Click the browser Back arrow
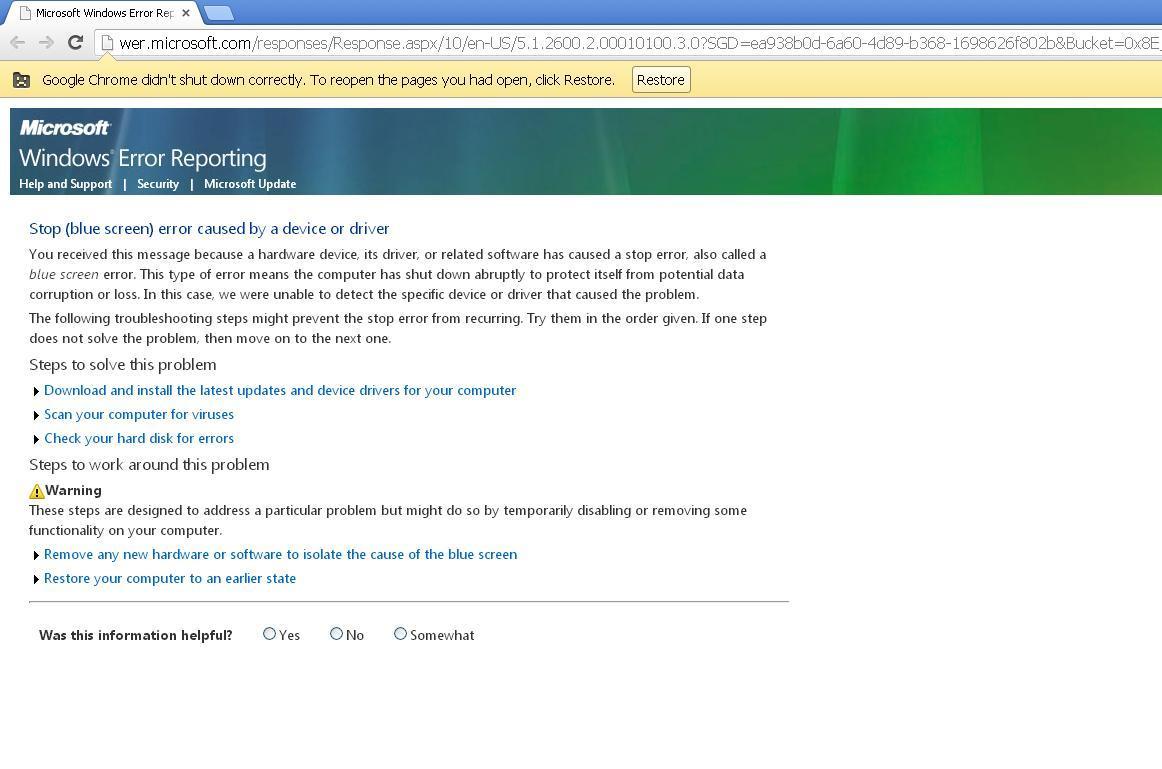The width and height of the screenshot is (1162, 769). tap(18, 42)
